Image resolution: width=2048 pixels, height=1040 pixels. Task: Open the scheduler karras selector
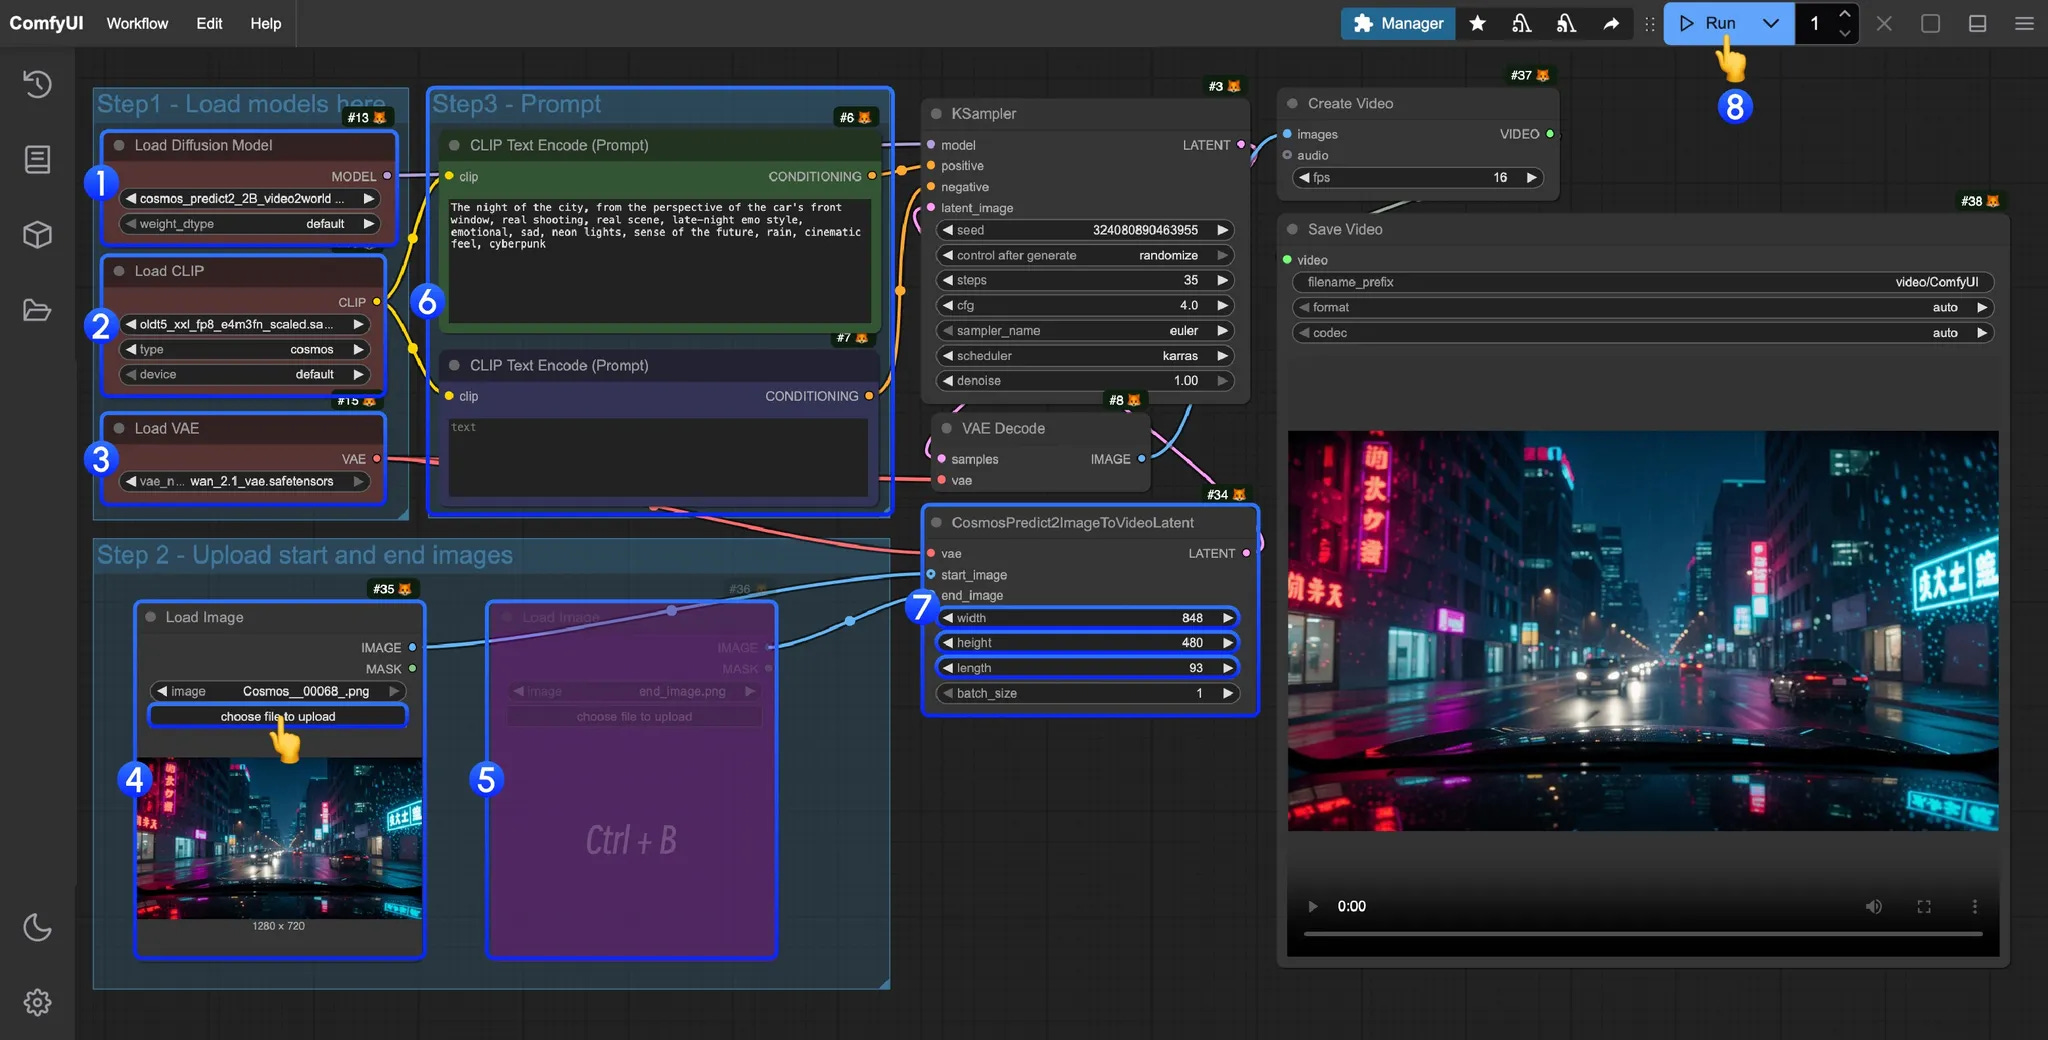(1085, 356)
